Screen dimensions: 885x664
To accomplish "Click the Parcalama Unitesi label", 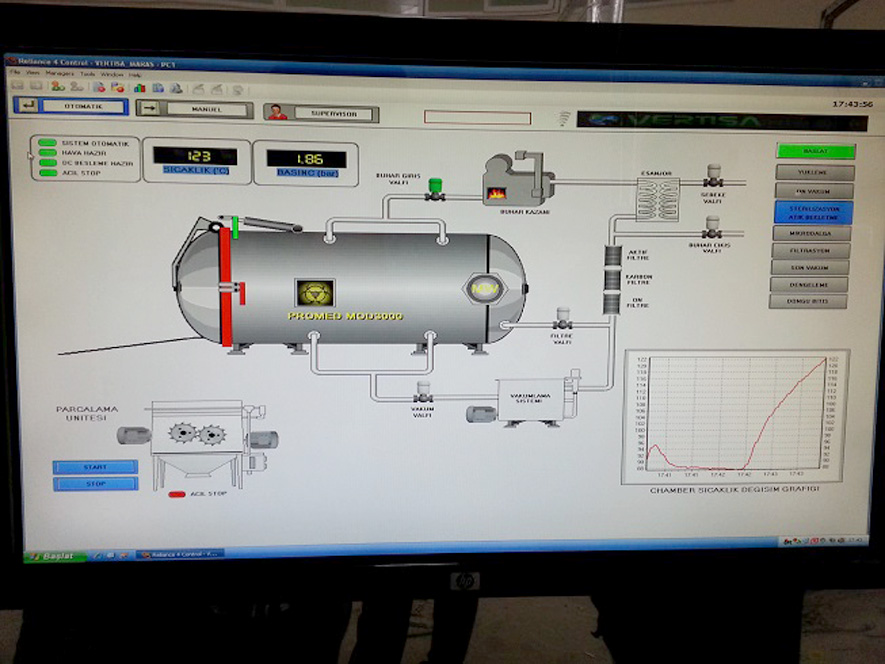I will click(86, 413).
